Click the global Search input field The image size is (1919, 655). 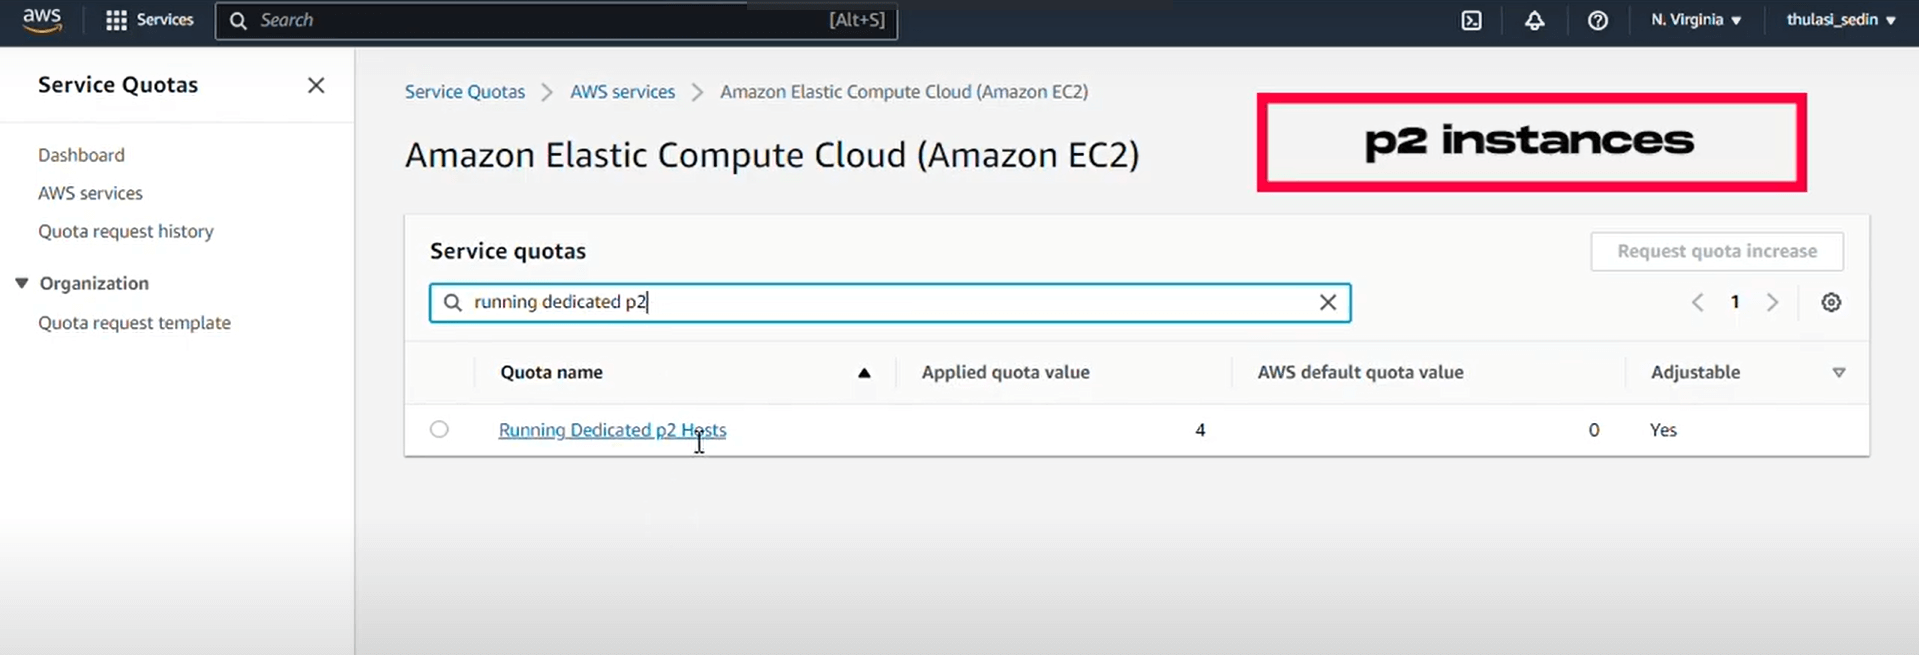pos(556,20)
